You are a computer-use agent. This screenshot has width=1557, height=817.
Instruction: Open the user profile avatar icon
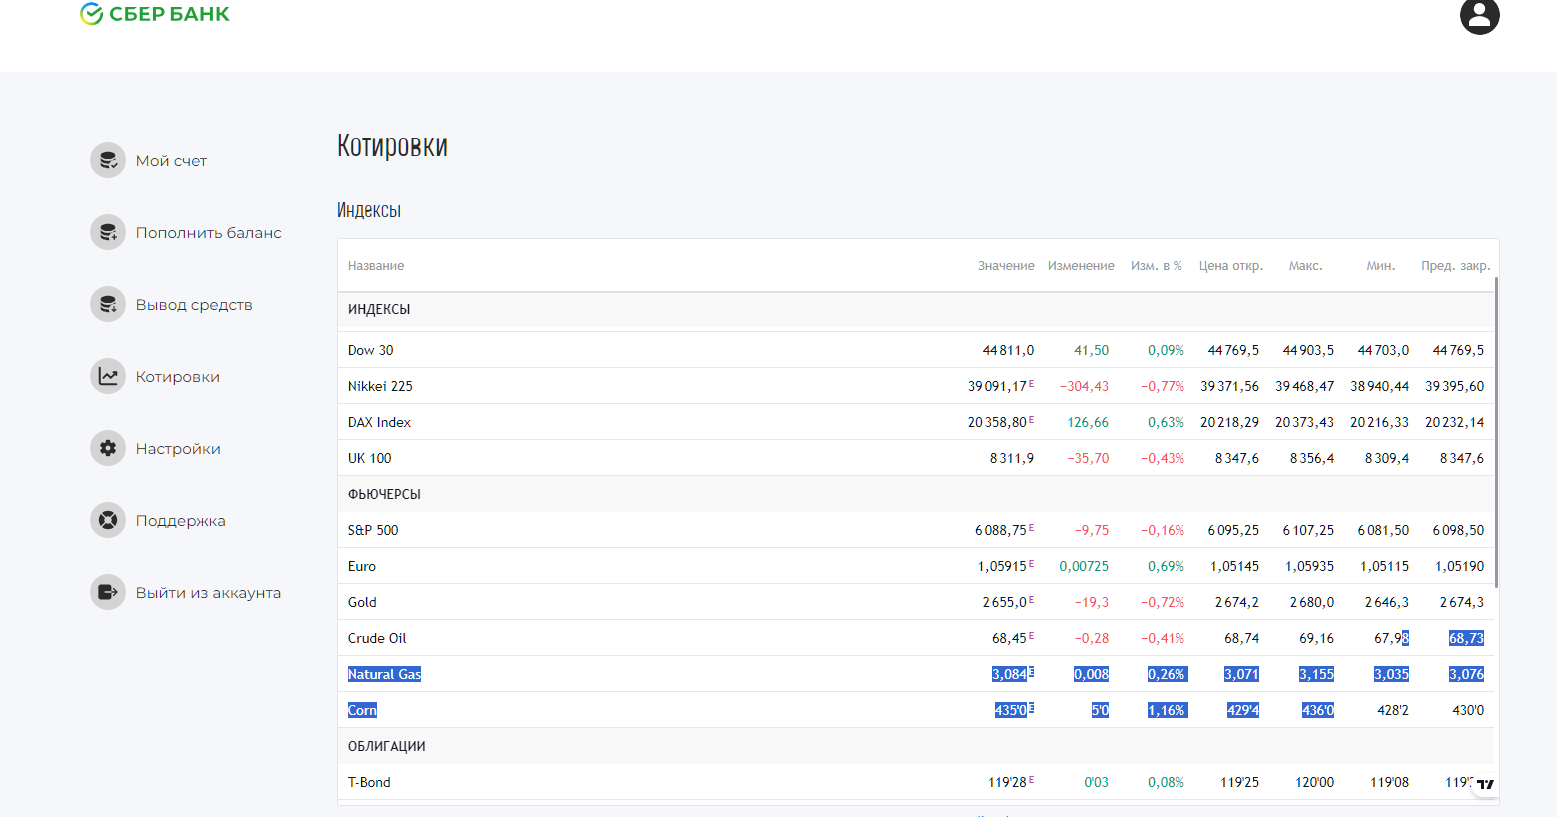pos(1479,15)
